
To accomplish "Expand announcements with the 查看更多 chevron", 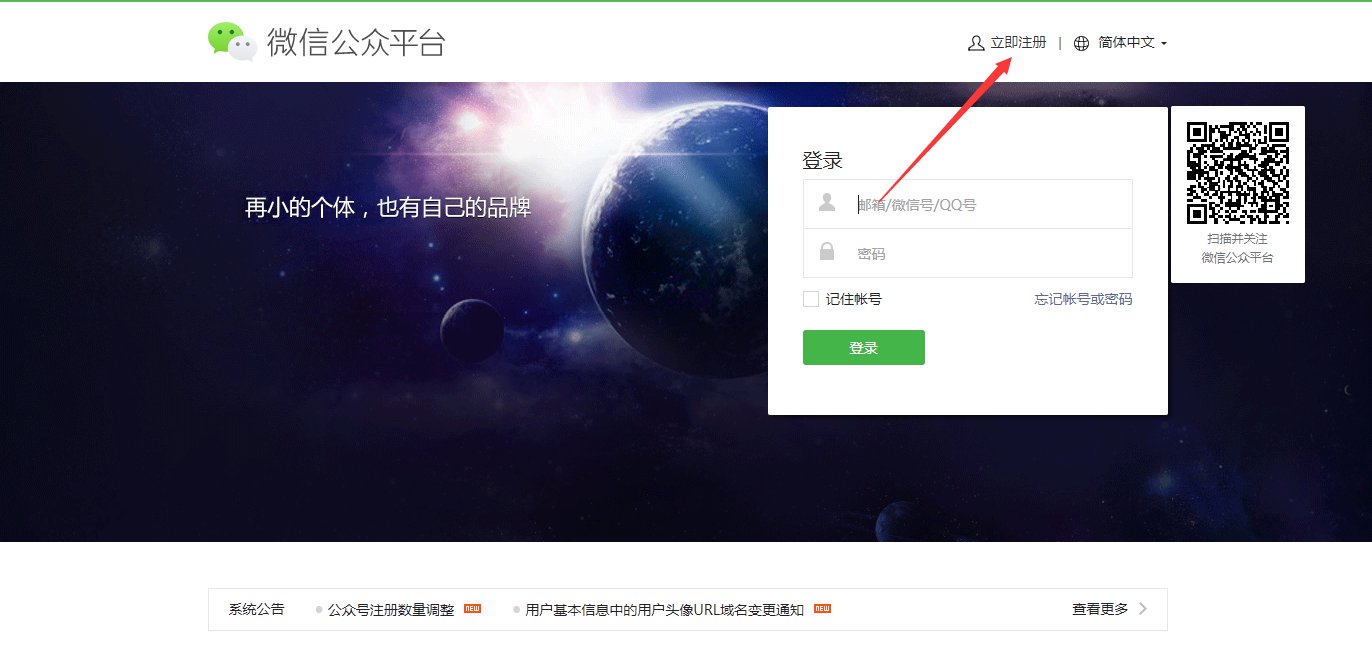I will pyautogui.click(x=1142, y=609).
